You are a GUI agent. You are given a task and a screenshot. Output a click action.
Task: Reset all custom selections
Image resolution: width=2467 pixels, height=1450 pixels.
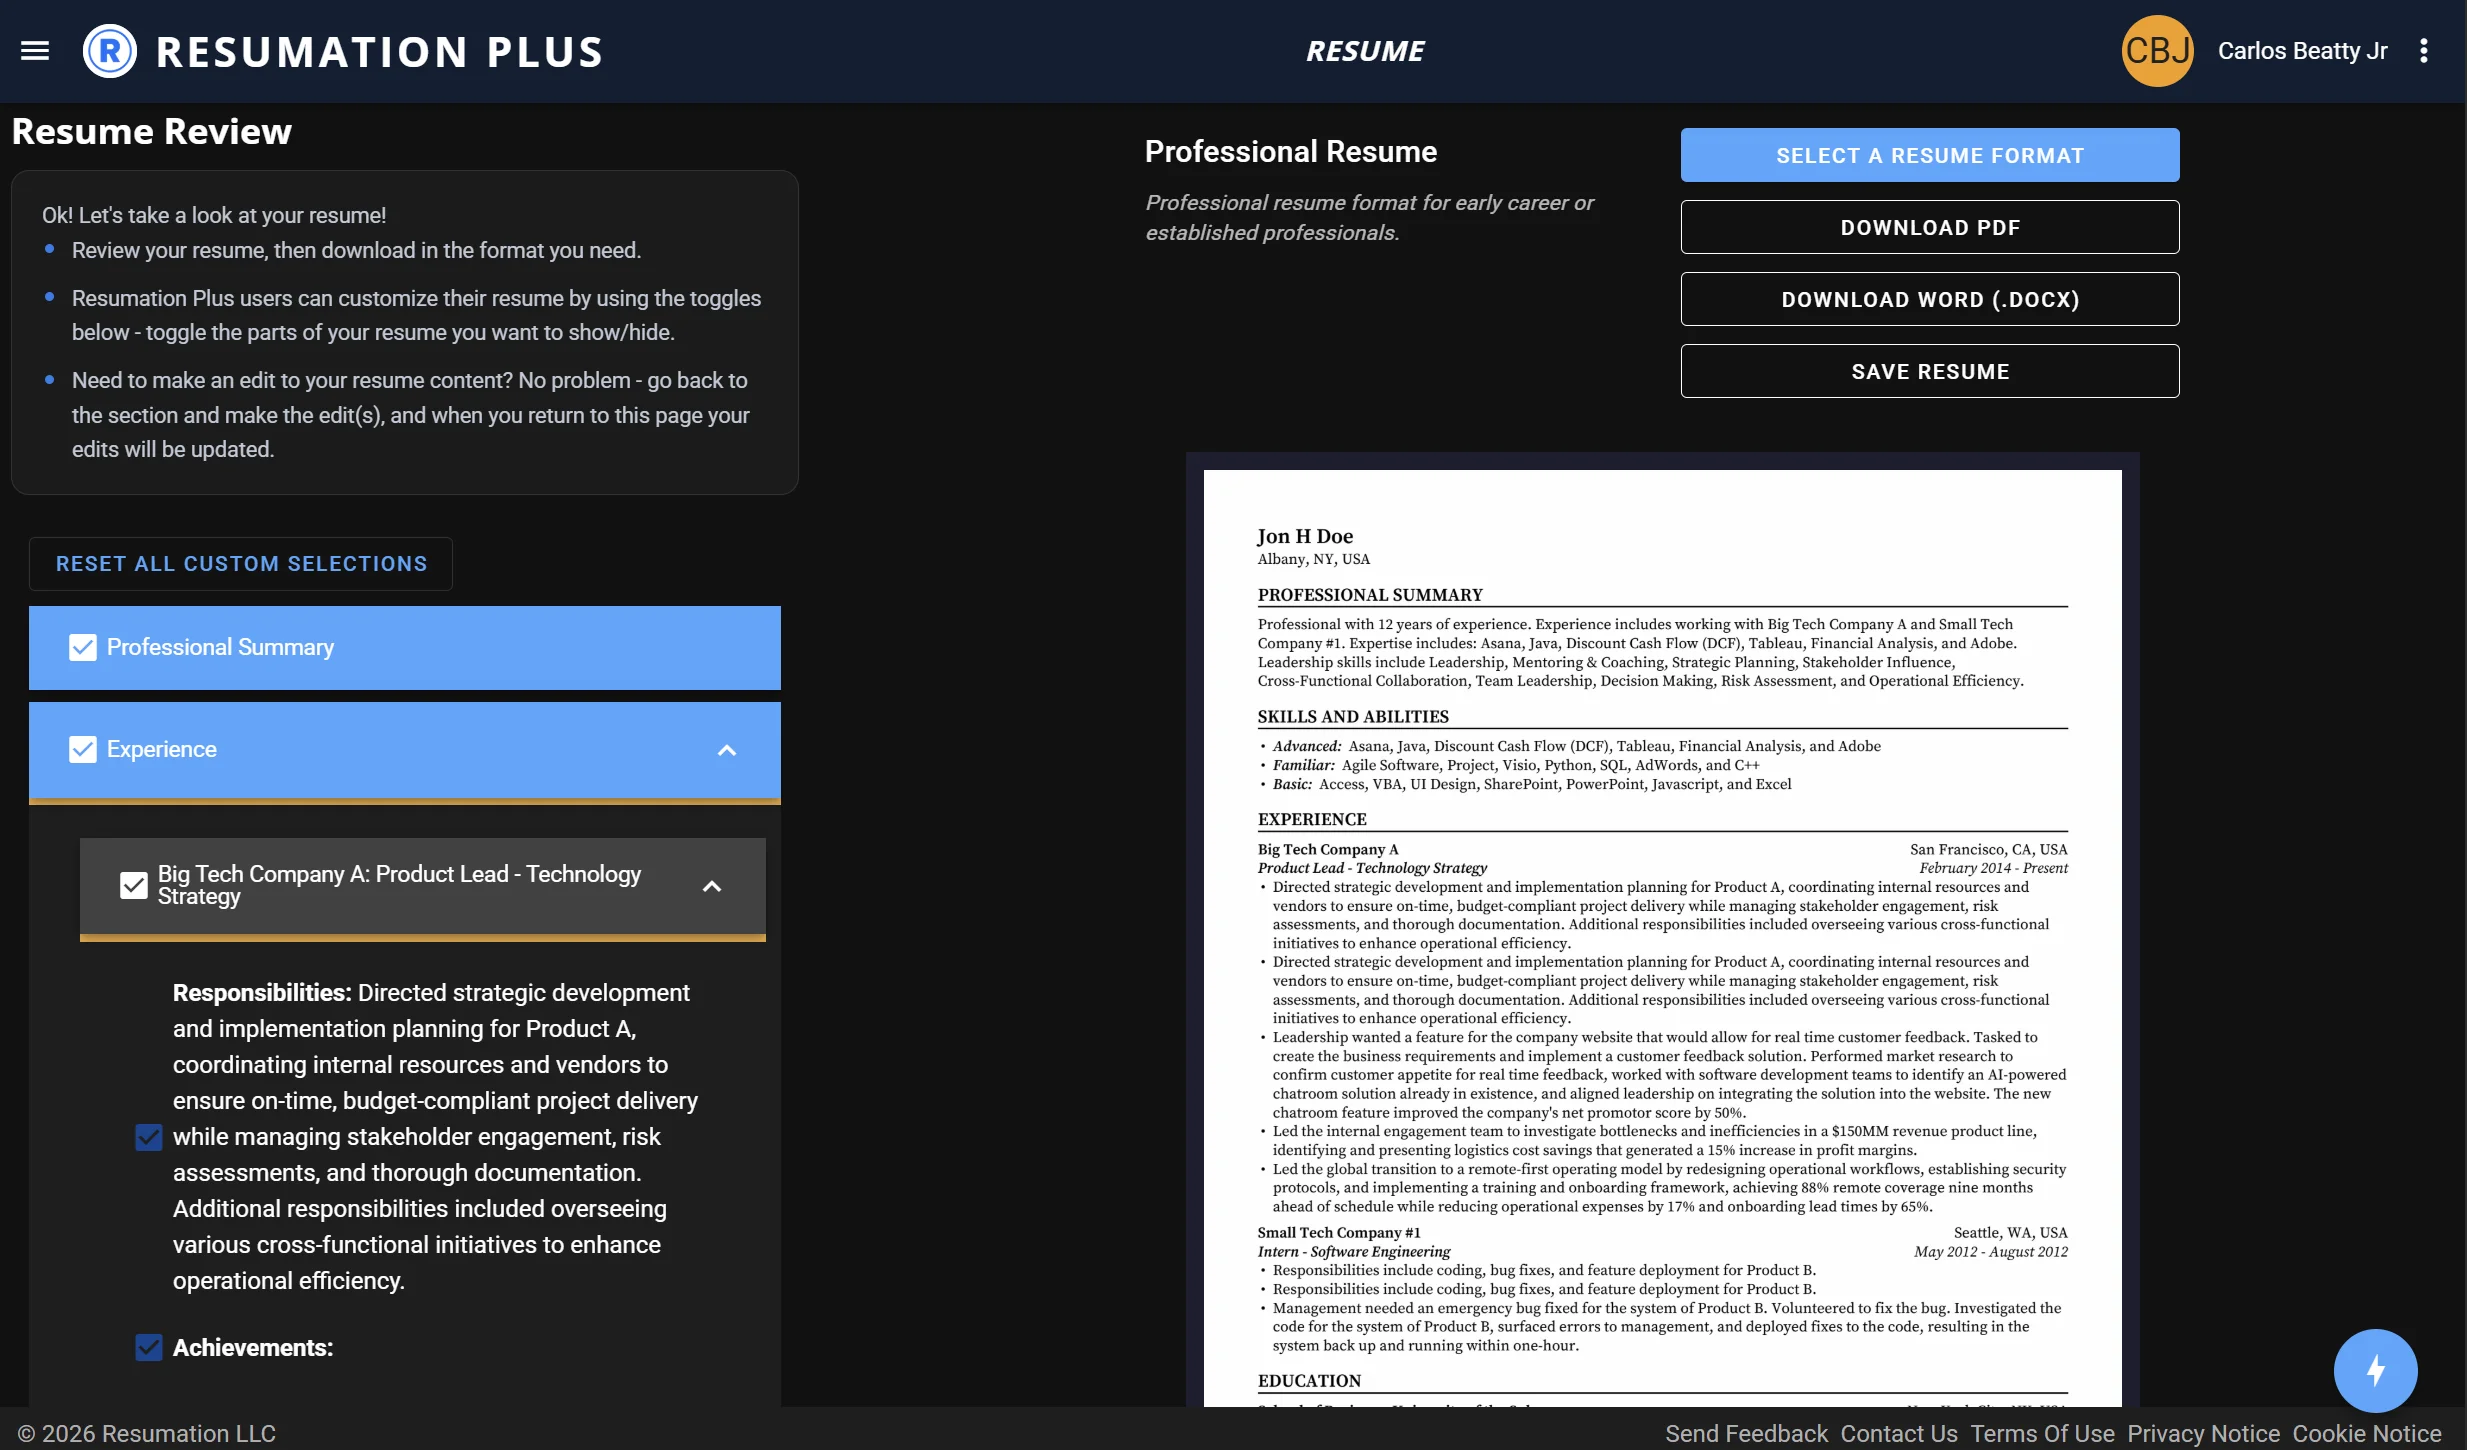pos(241,564)
